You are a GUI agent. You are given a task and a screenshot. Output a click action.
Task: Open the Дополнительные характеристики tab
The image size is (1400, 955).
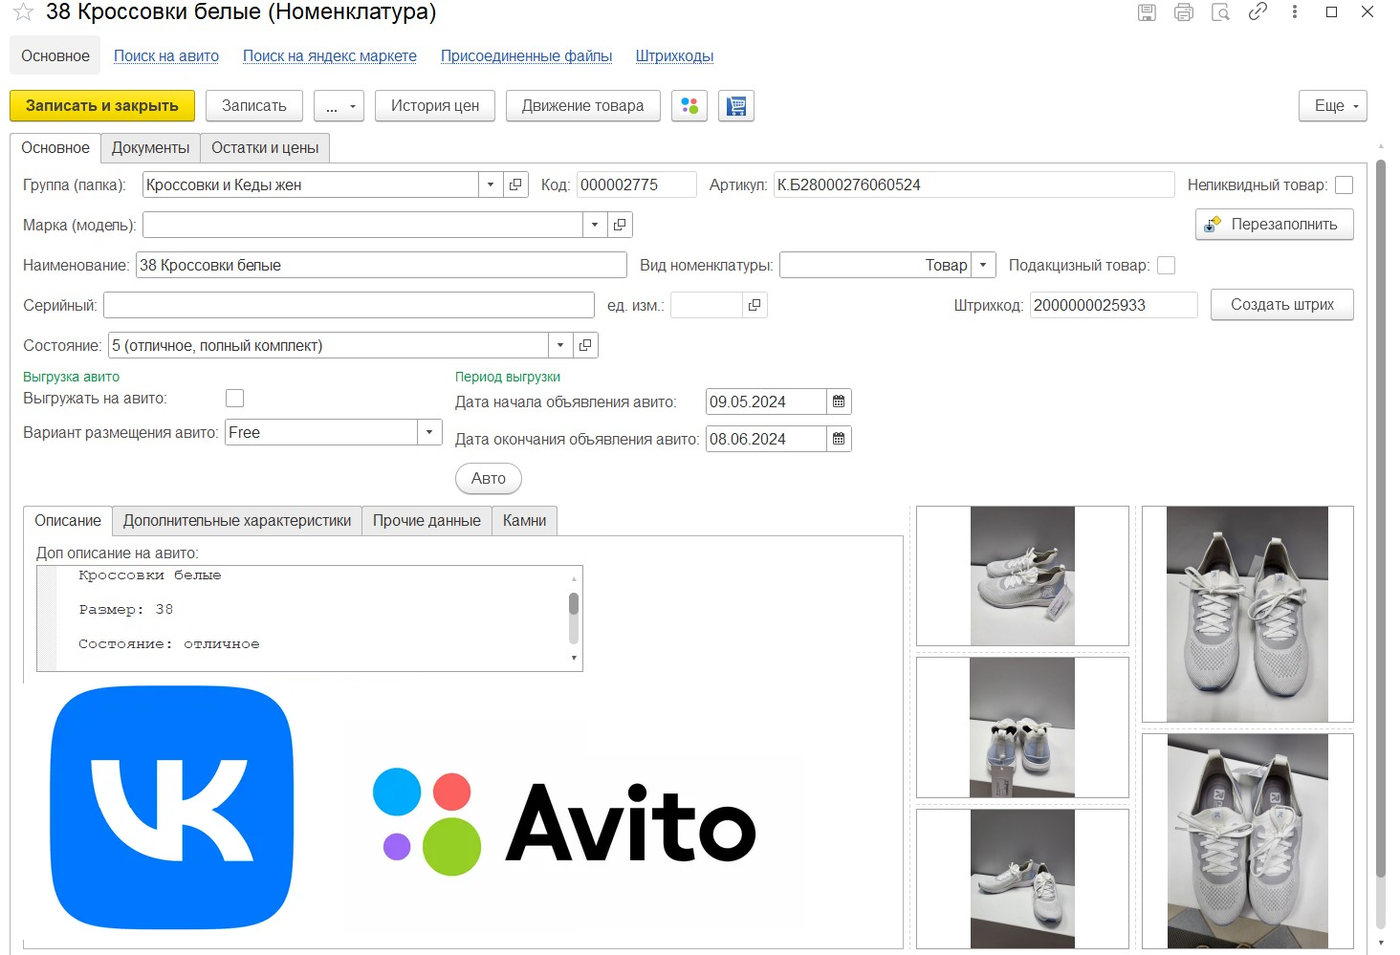[x=237, y=521]
